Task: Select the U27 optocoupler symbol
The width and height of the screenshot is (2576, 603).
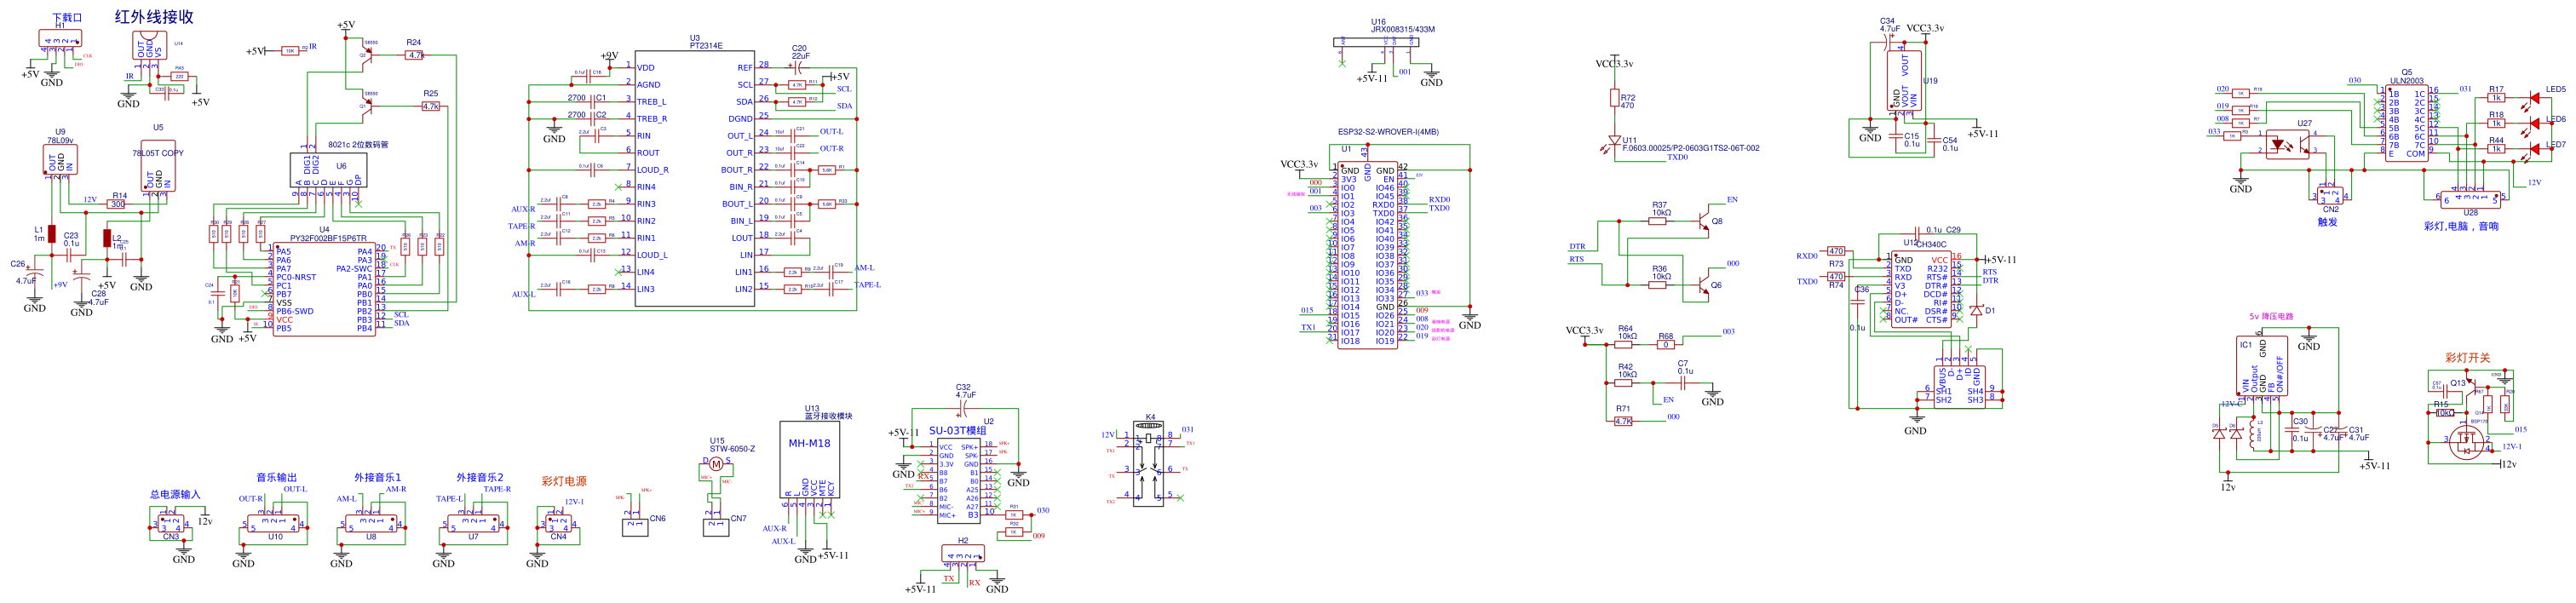Action: pyautogui.click(x=2289, y=145)
